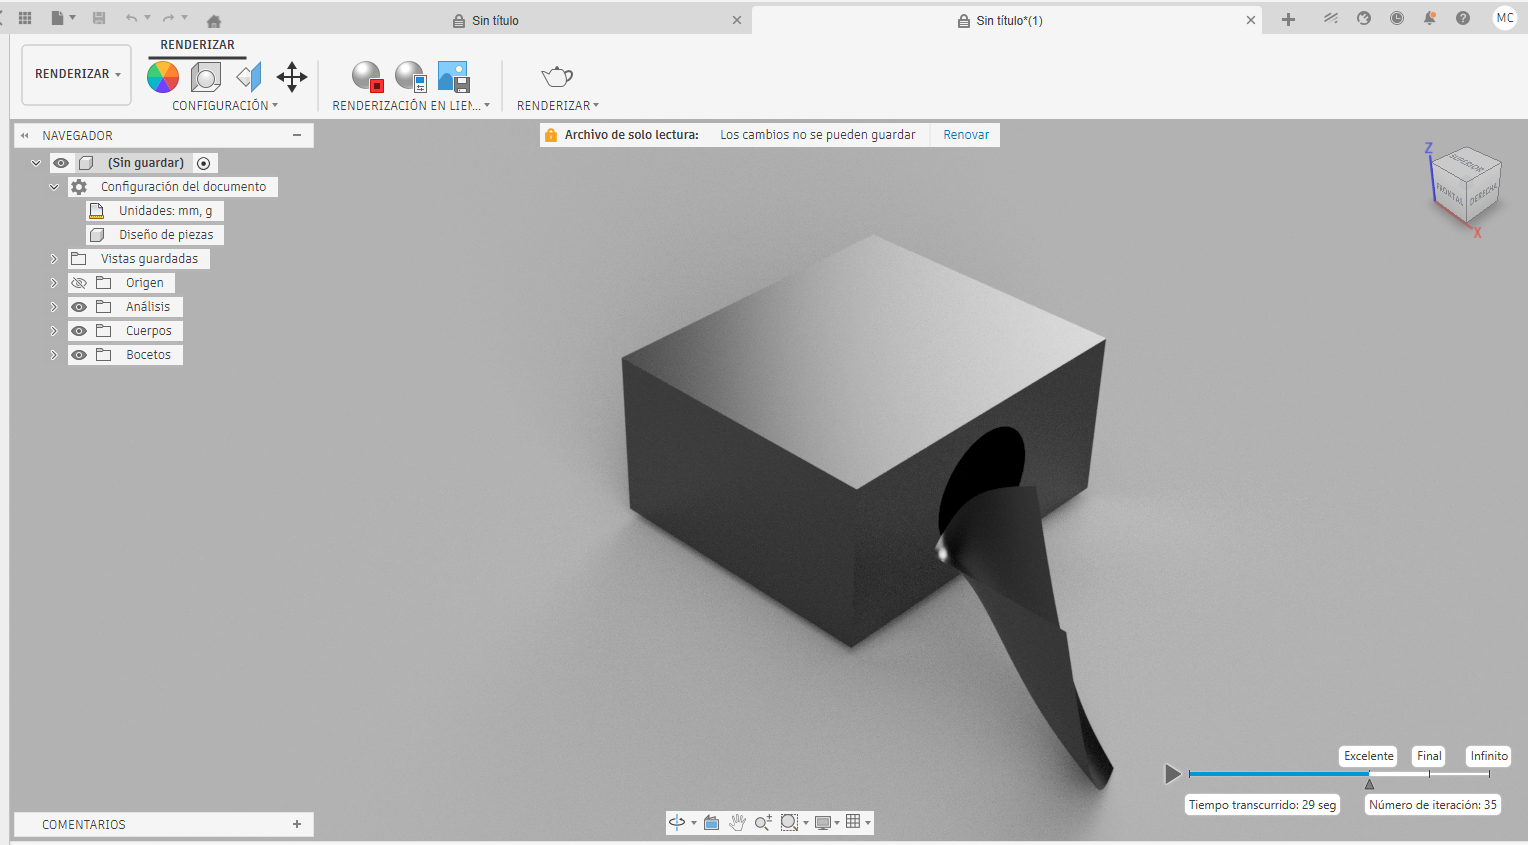Hide the Análisis folder
The image size is (1528, 845).
[79, 307]
